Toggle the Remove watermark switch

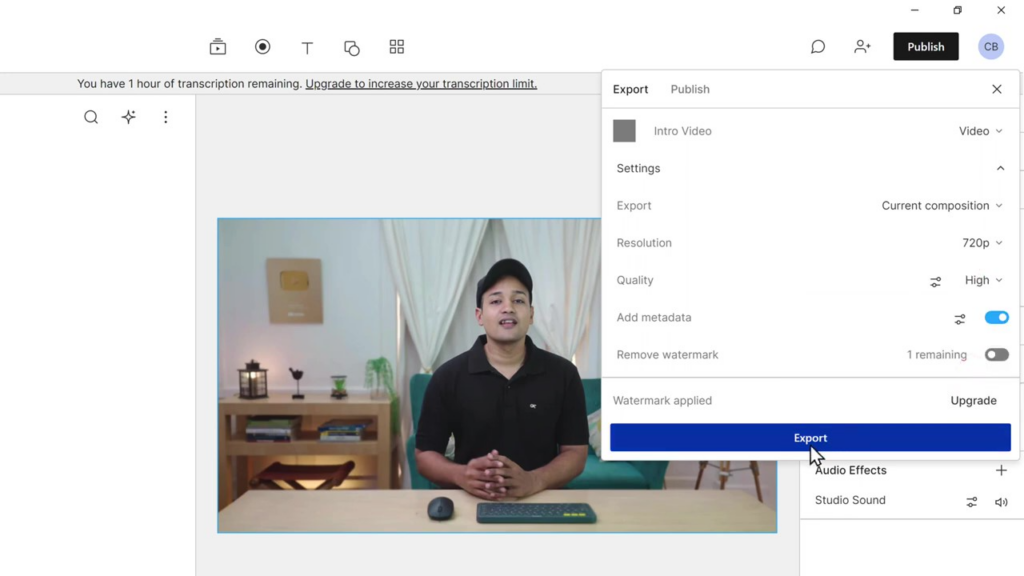[x=997, y=355]
